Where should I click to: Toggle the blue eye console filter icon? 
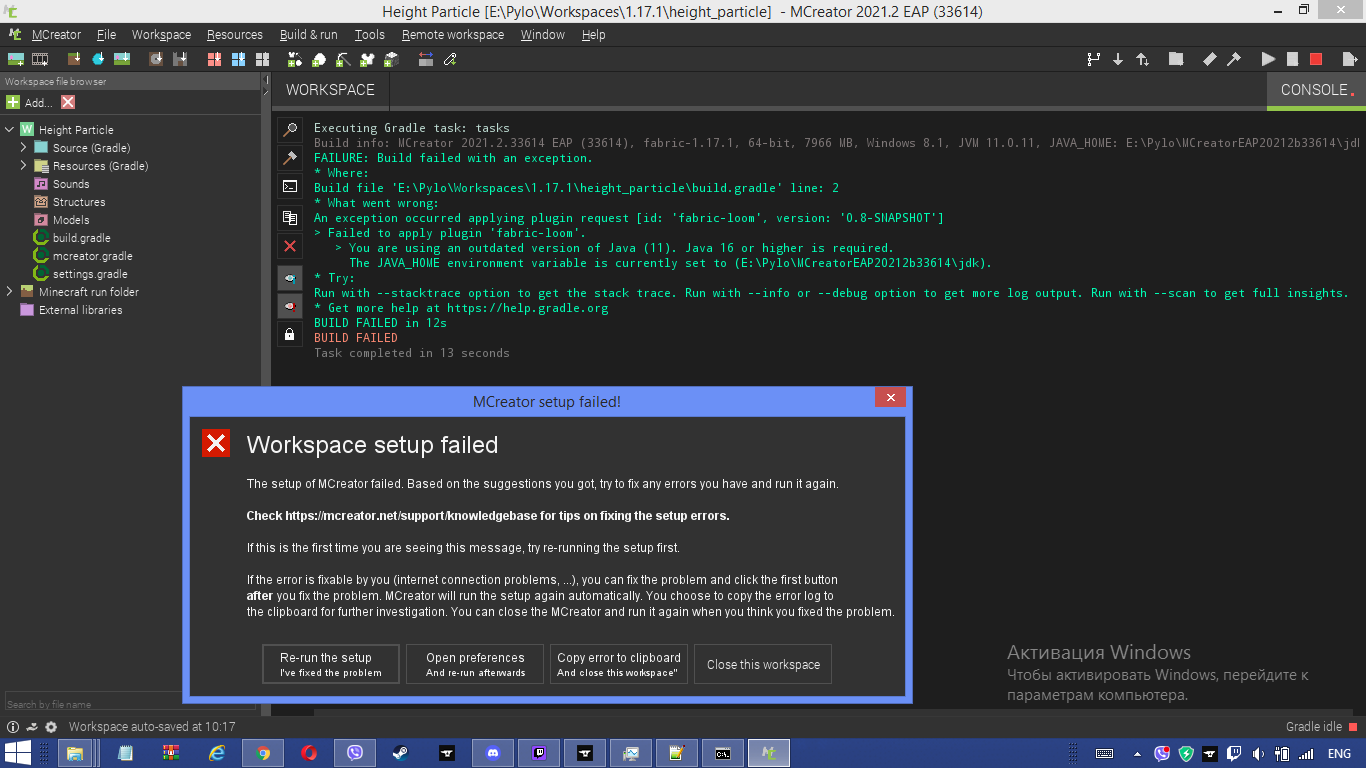click(289, 277)
